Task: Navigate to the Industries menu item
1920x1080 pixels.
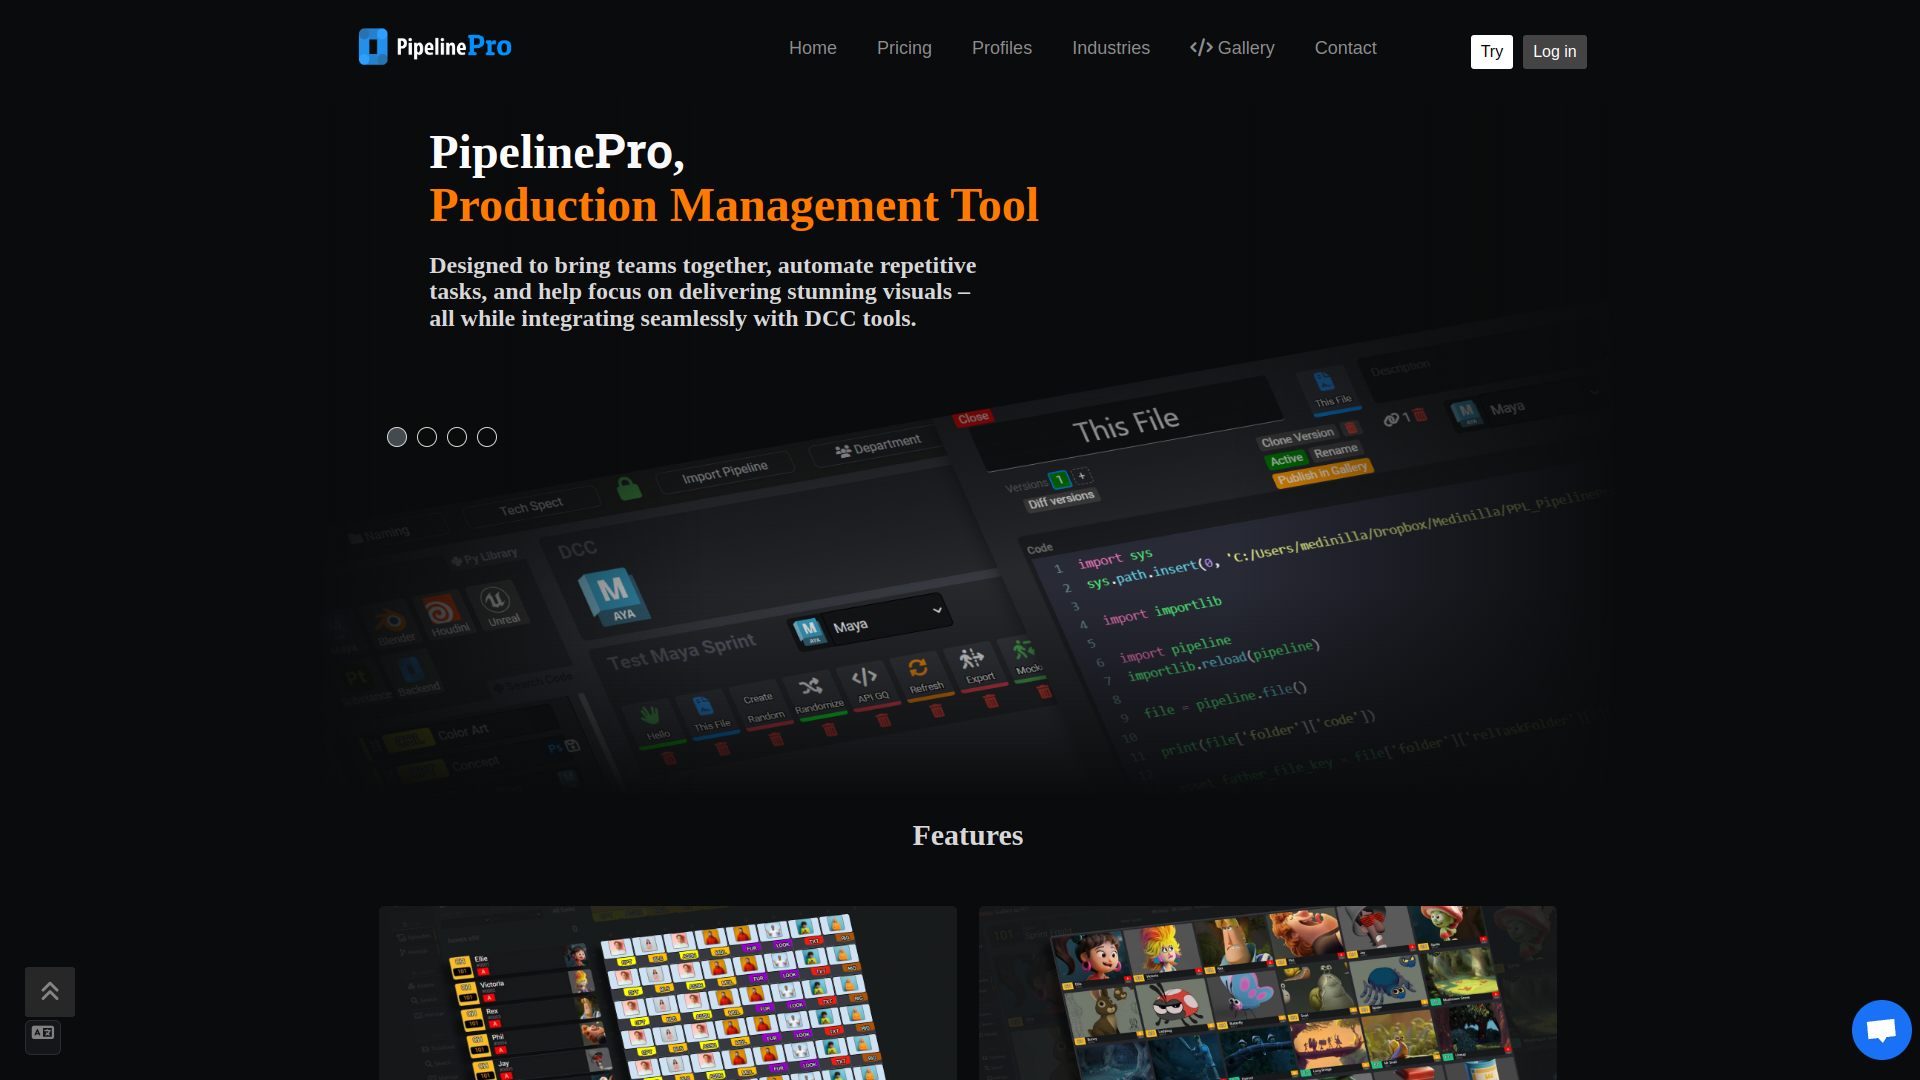Action: (x=1111, y=47)
